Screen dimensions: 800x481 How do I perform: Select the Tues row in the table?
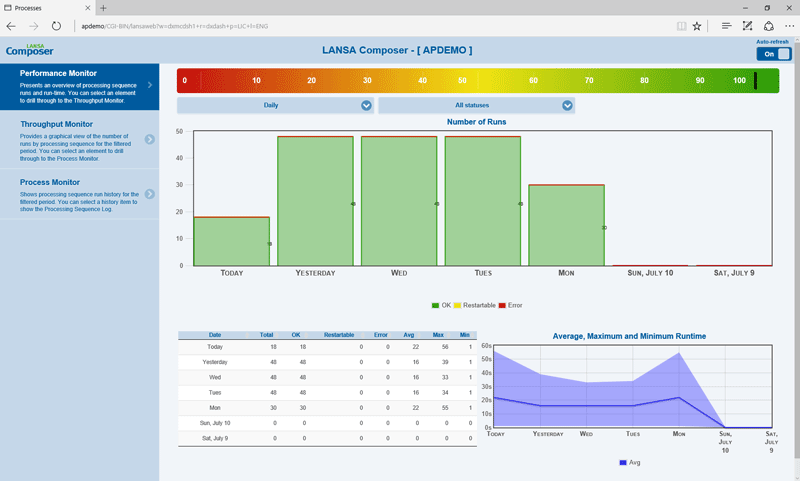(327, 393)
